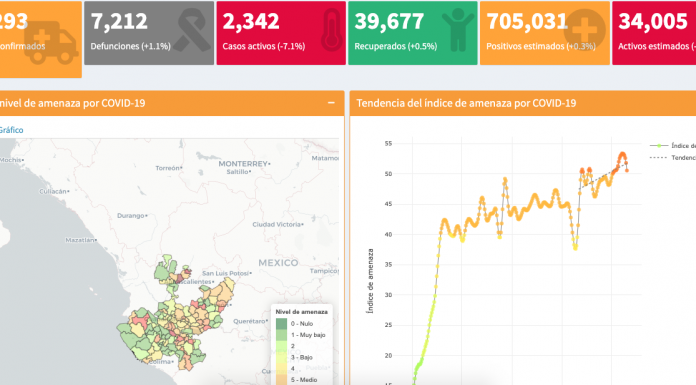Click the Índice de amenaza axis title

coord(370,281)
